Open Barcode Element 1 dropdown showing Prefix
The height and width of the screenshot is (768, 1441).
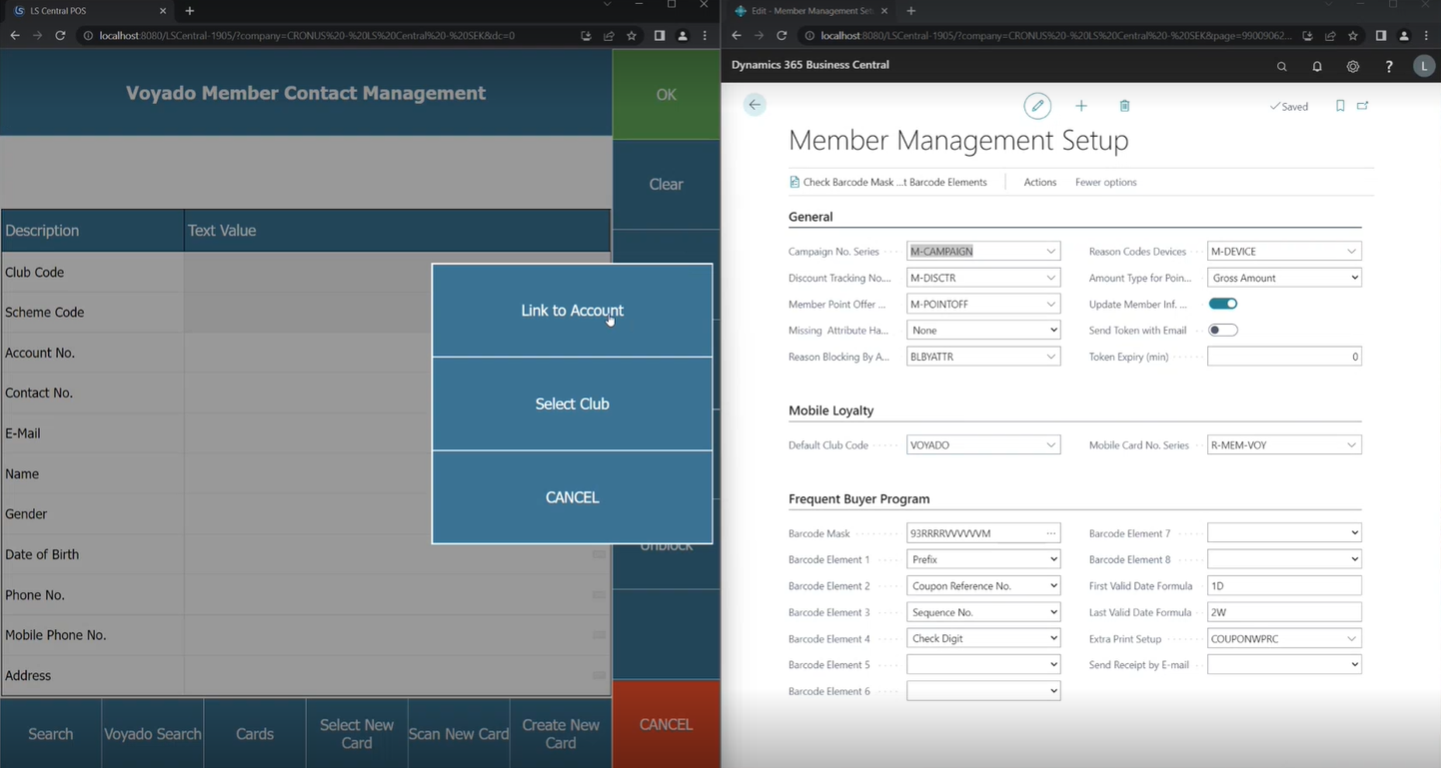coord(983,559)
